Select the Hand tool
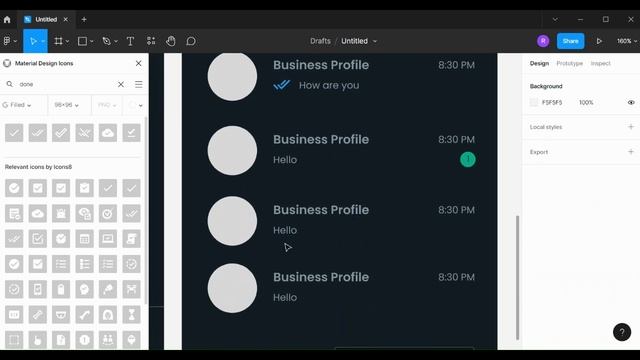Screen dimensions: 640x360 tap(171, 41)
